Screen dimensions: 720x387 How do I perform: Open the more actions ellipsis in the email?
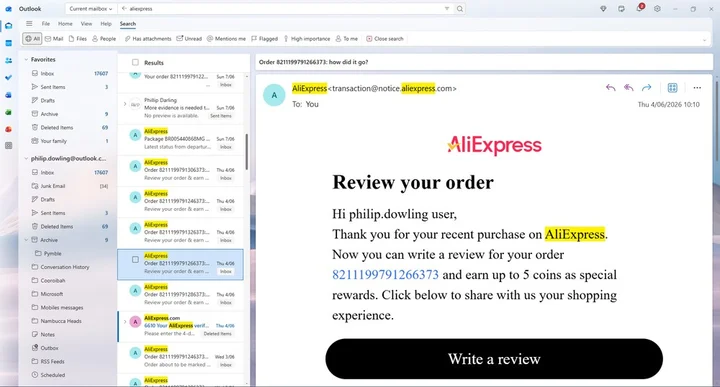point(697,88)
